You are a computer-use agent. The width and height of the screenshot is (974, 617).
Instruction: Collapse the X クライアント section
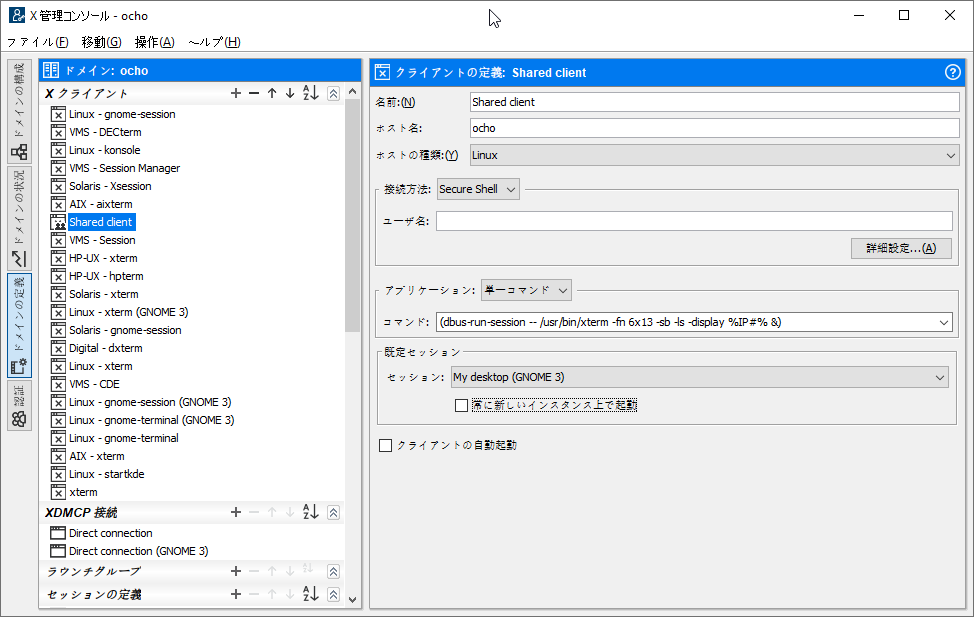(334, 93)
